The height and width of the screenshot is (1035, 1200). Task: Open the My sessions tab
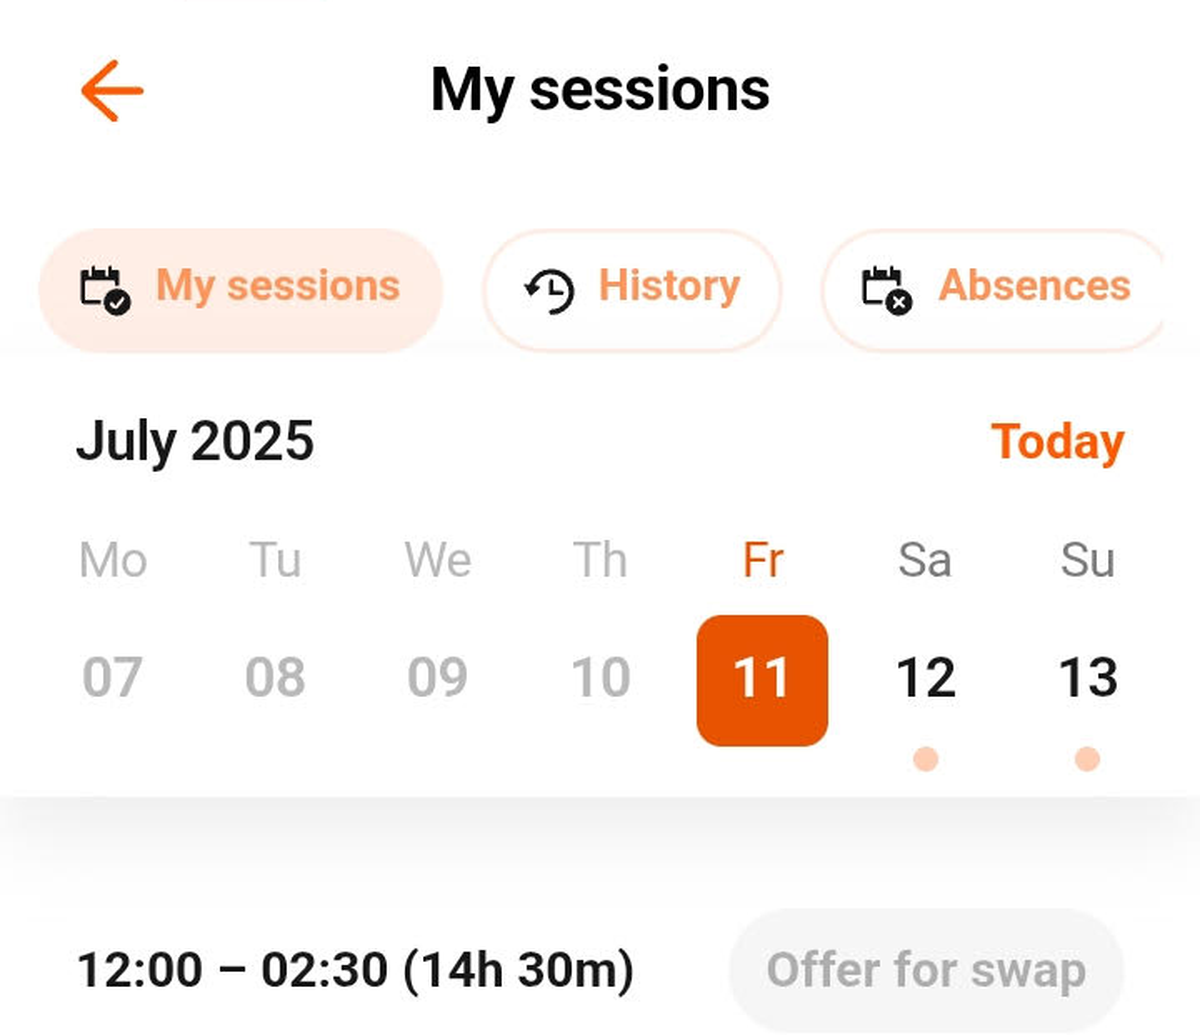241,290
